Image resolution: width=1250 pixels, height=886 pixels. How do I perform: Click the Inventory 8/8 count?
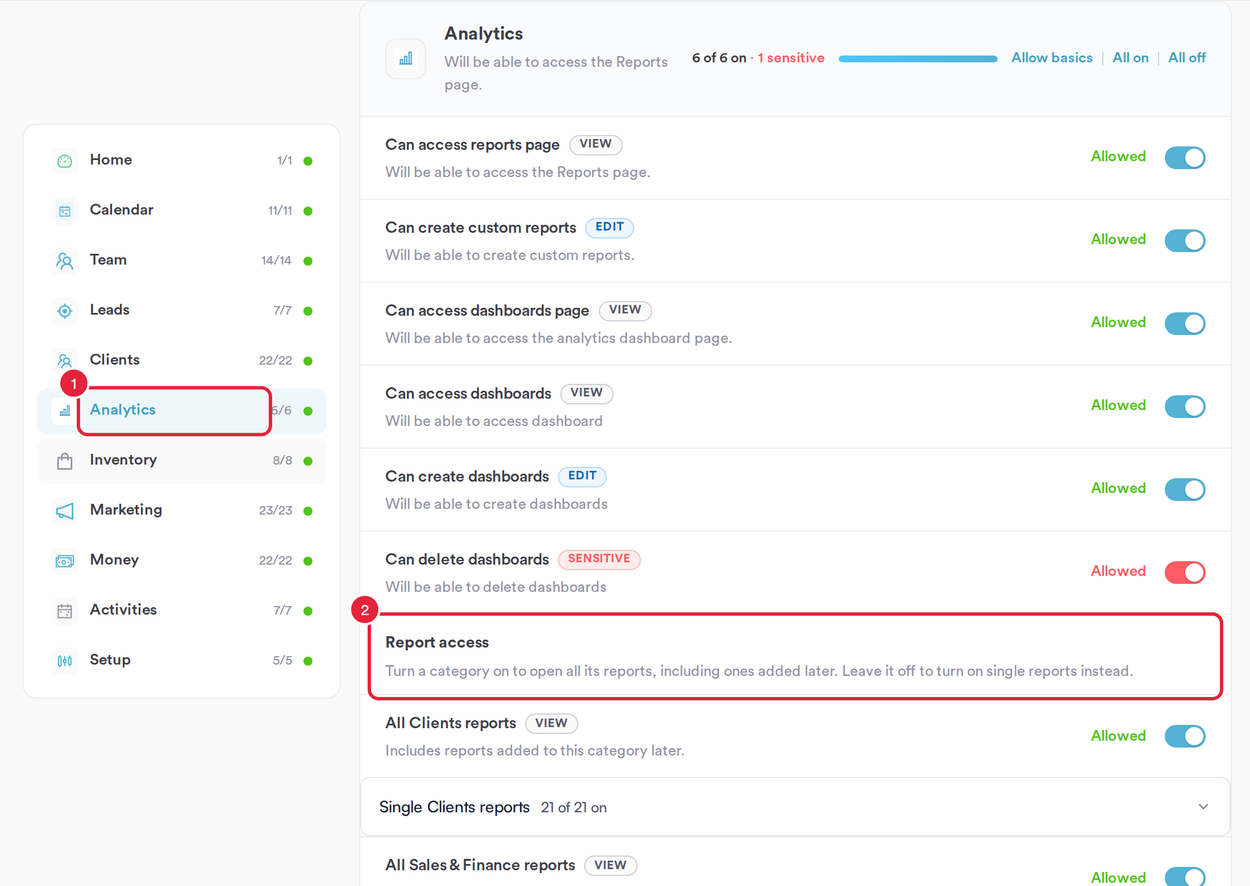[283, 461]
